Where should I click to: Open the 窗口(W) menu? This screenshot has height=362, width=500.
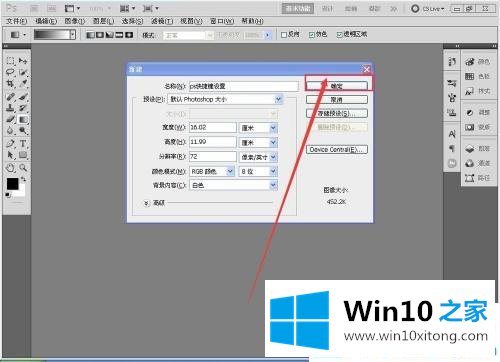pos(222,21)
